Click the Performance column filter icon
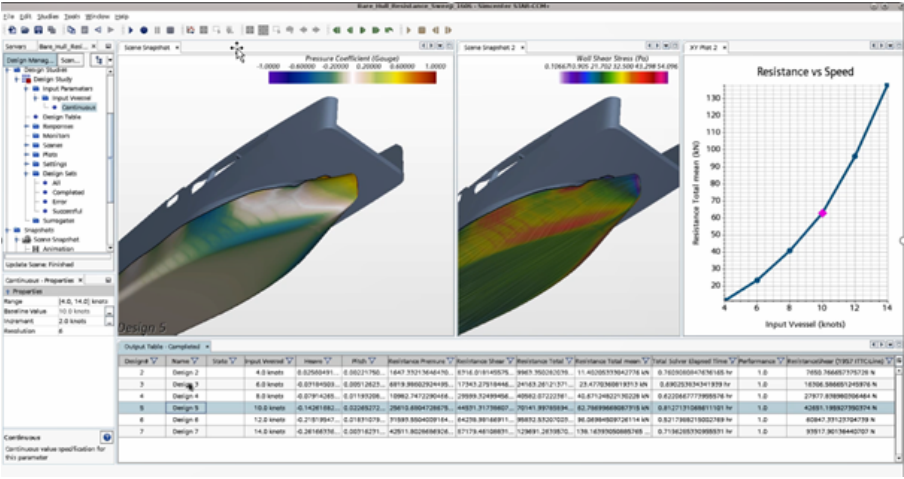 click(x=780, y=361)
